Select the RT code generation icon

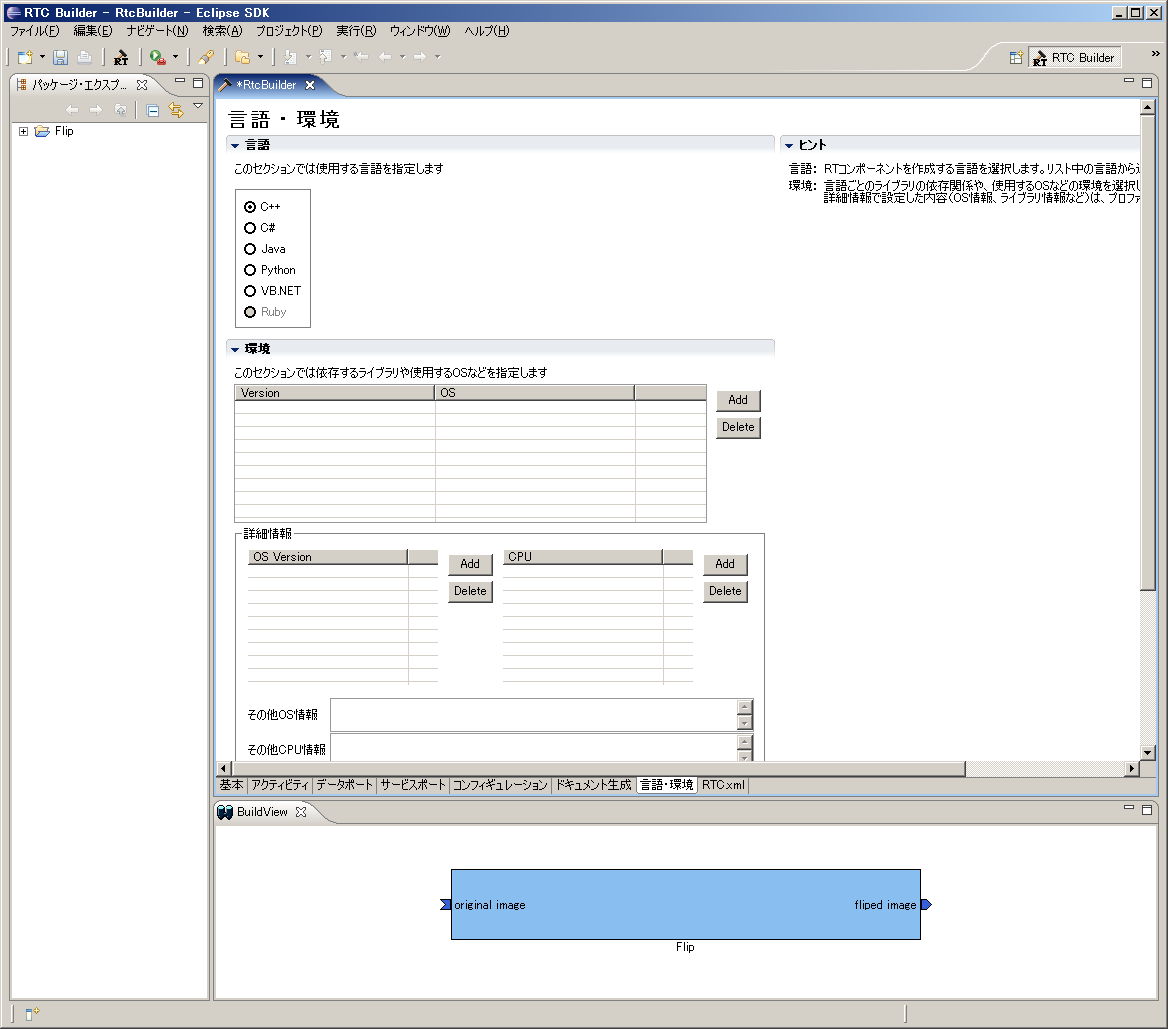pos(120,57)
